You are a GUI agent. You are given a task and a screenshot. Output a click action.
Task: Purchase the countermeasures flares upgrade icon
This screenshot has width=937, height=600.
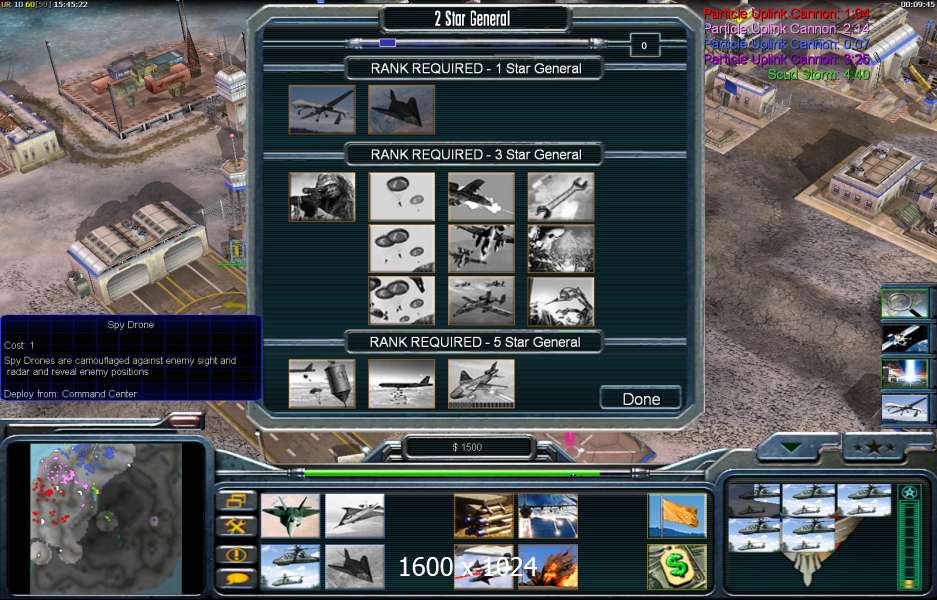tap(548, 516)
